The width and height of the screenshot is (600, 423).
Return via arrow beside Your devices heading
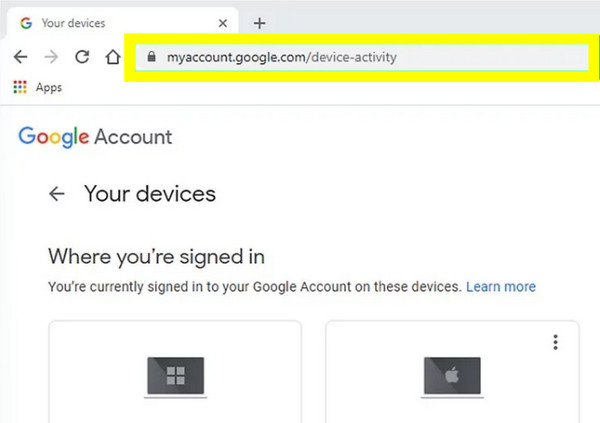[x=57, y=194]
